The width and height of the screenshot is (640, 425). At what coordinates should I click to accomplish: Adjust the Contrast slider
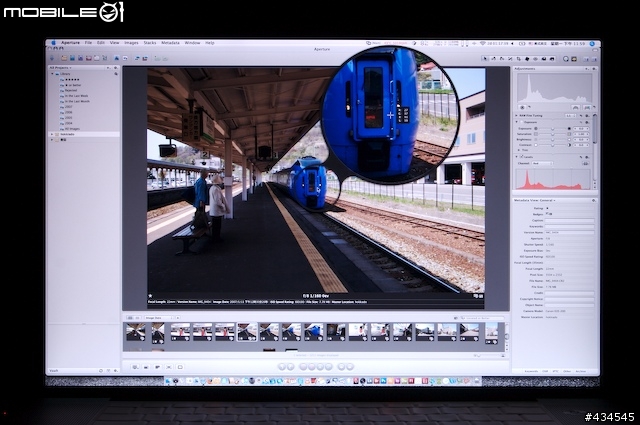[553, 145]
